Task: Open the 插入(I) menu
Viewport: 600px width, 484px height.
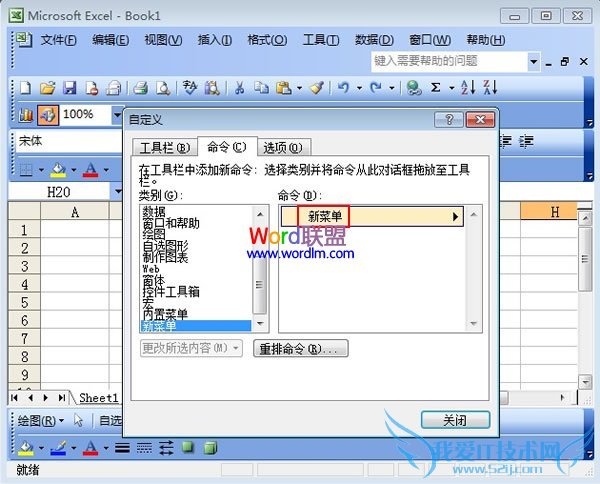Action: (x=214, y=40)
